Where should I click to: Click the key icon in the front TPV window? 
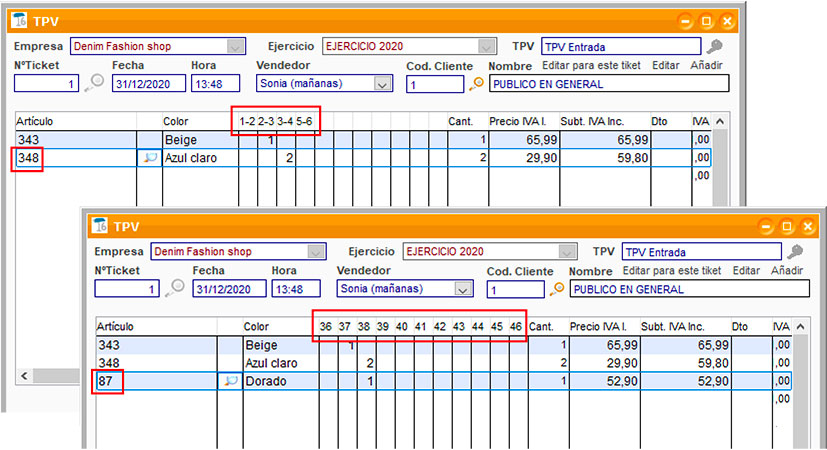tap(795, 252)
